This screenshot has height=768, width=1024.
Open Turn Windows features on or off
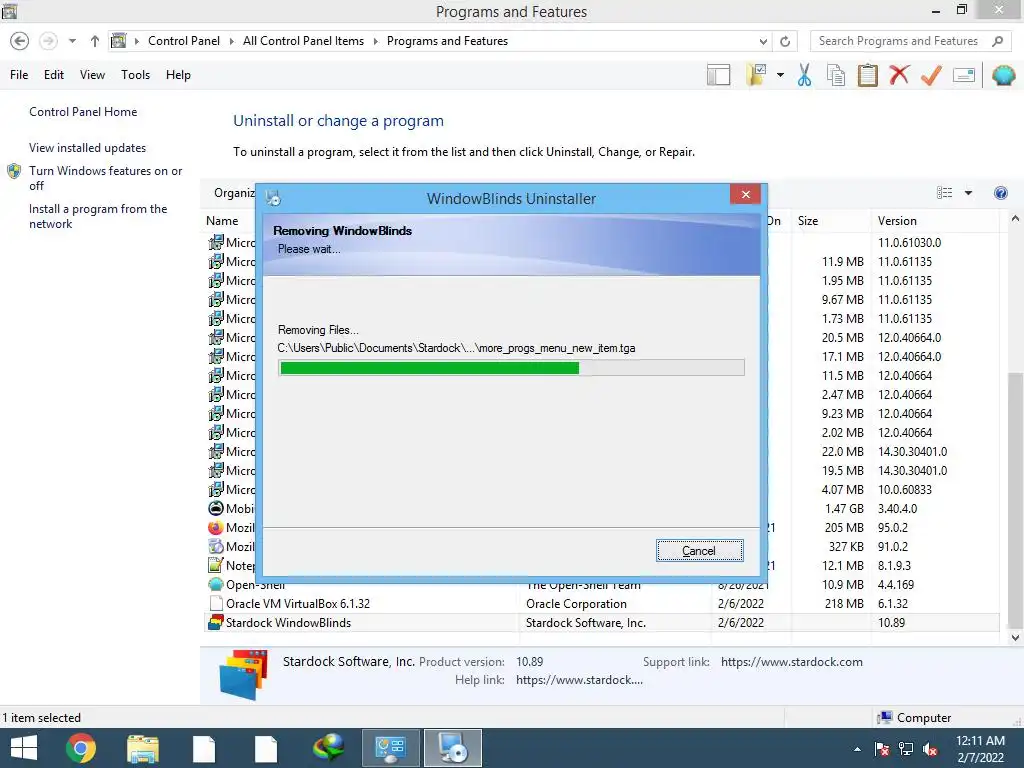[x=105, y=178]
